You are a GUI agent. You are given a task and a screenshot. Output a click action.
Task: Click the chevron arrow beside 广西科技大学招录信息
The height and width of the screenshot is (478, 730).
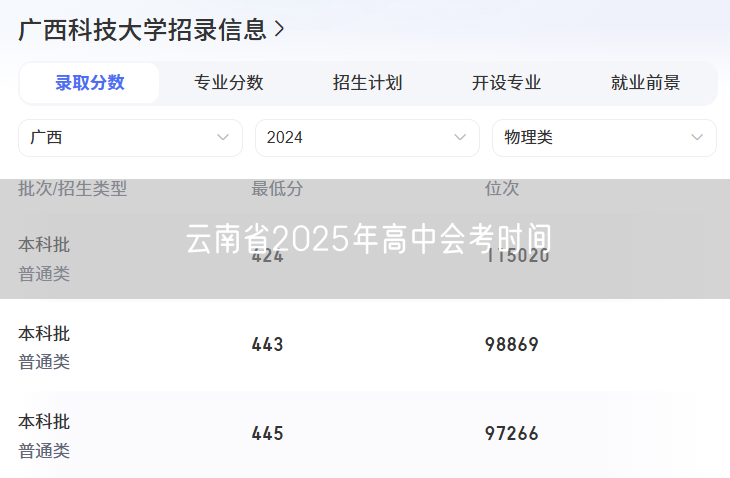click(x=279, y=30)
